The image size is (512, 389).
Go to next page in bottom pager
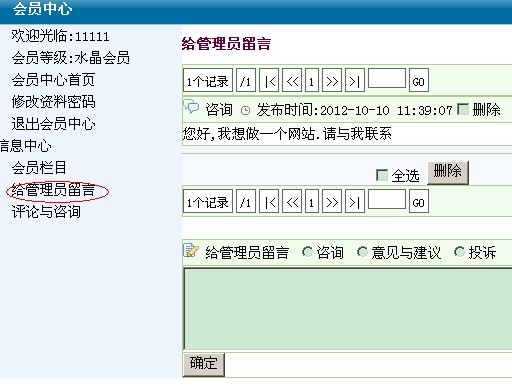coord(332,201)
